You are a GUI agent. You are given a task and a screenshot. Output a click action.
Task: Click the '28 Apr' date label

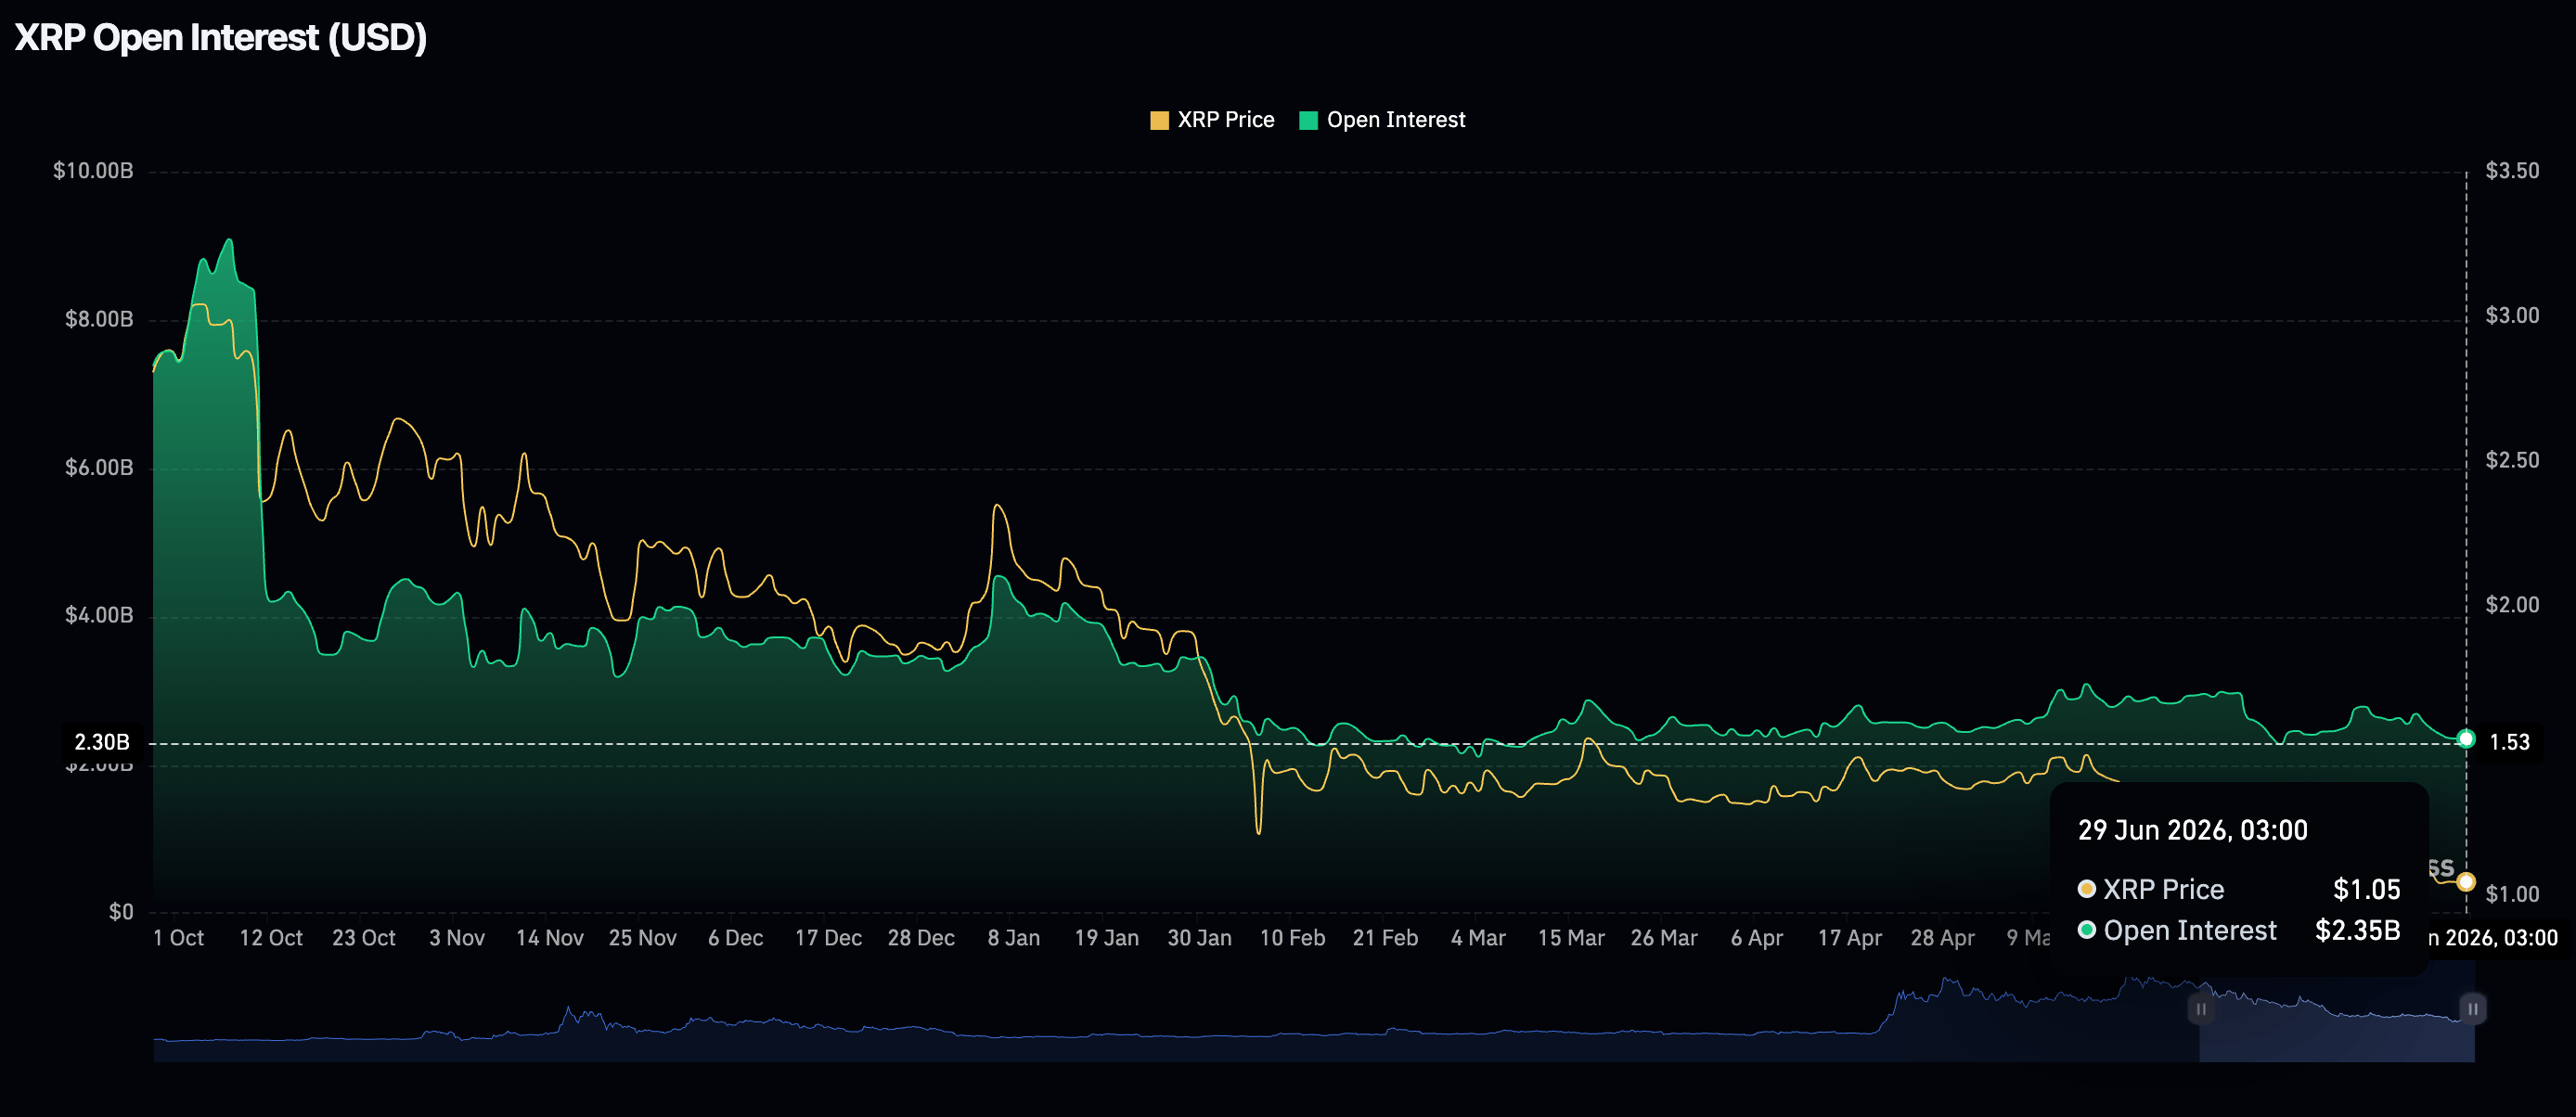coord(1943,938)
